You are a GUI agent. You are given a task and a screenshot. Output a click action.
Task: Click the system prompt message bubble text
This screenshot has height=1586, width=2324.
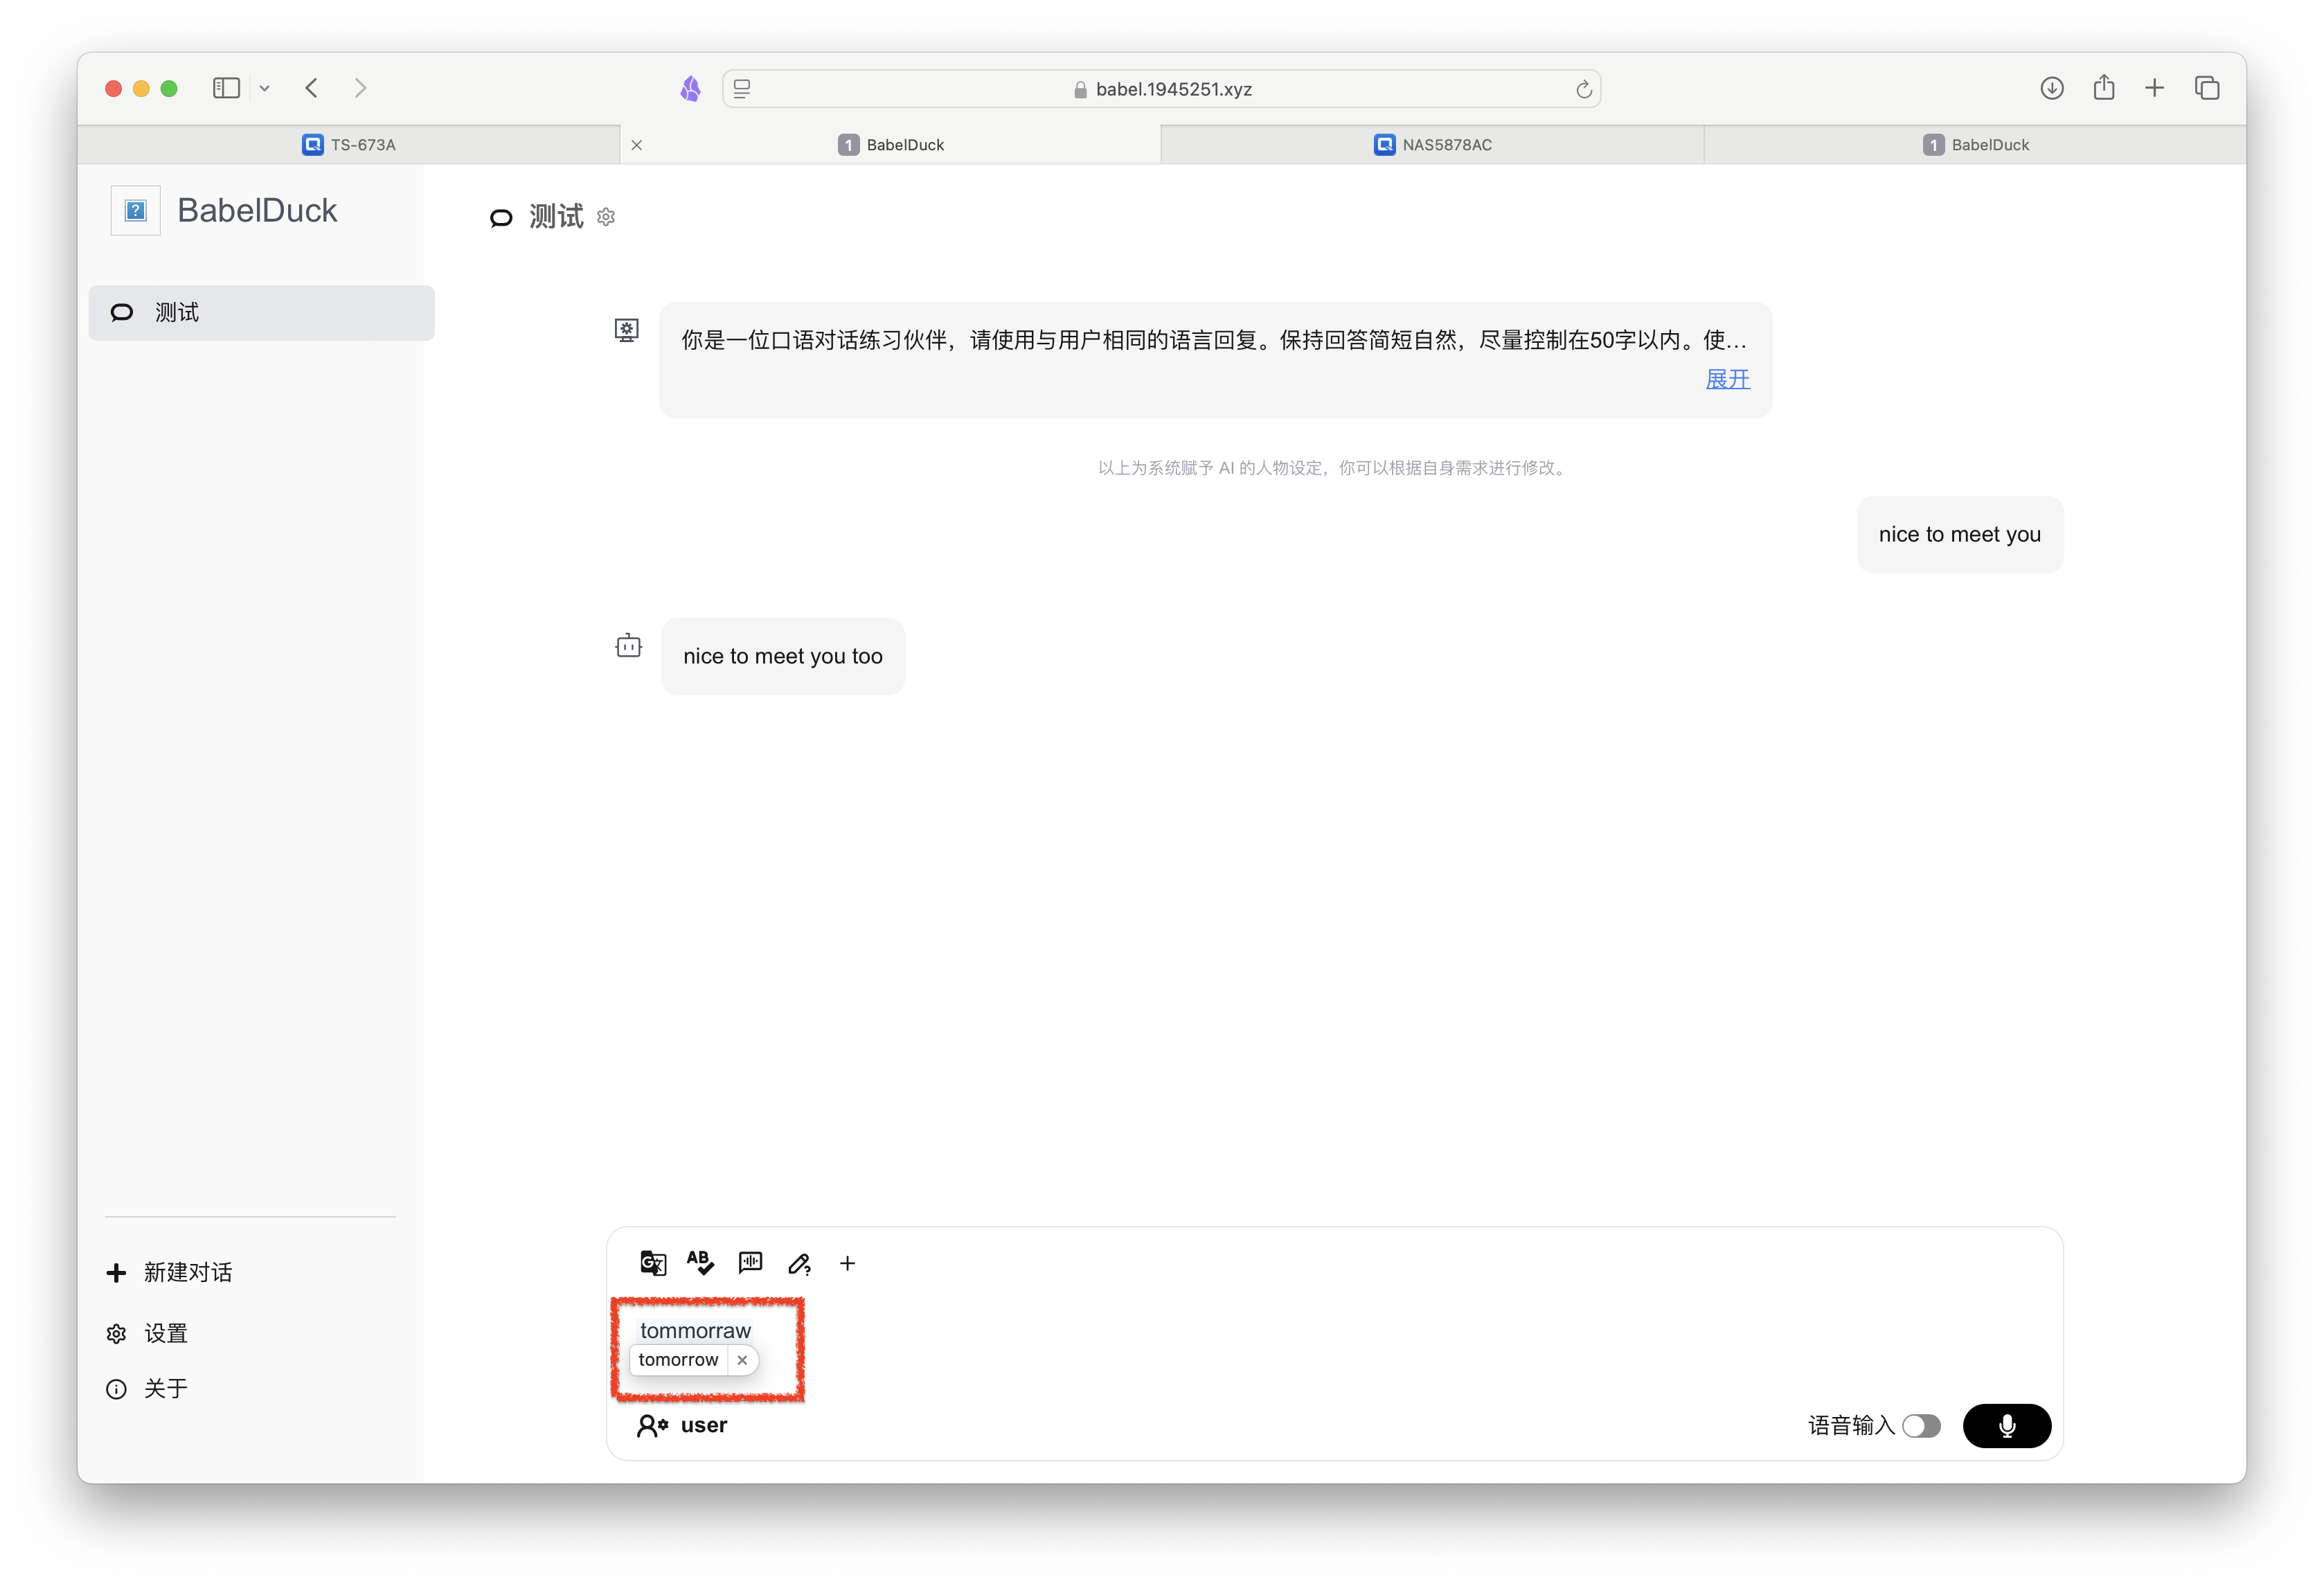1214,340
